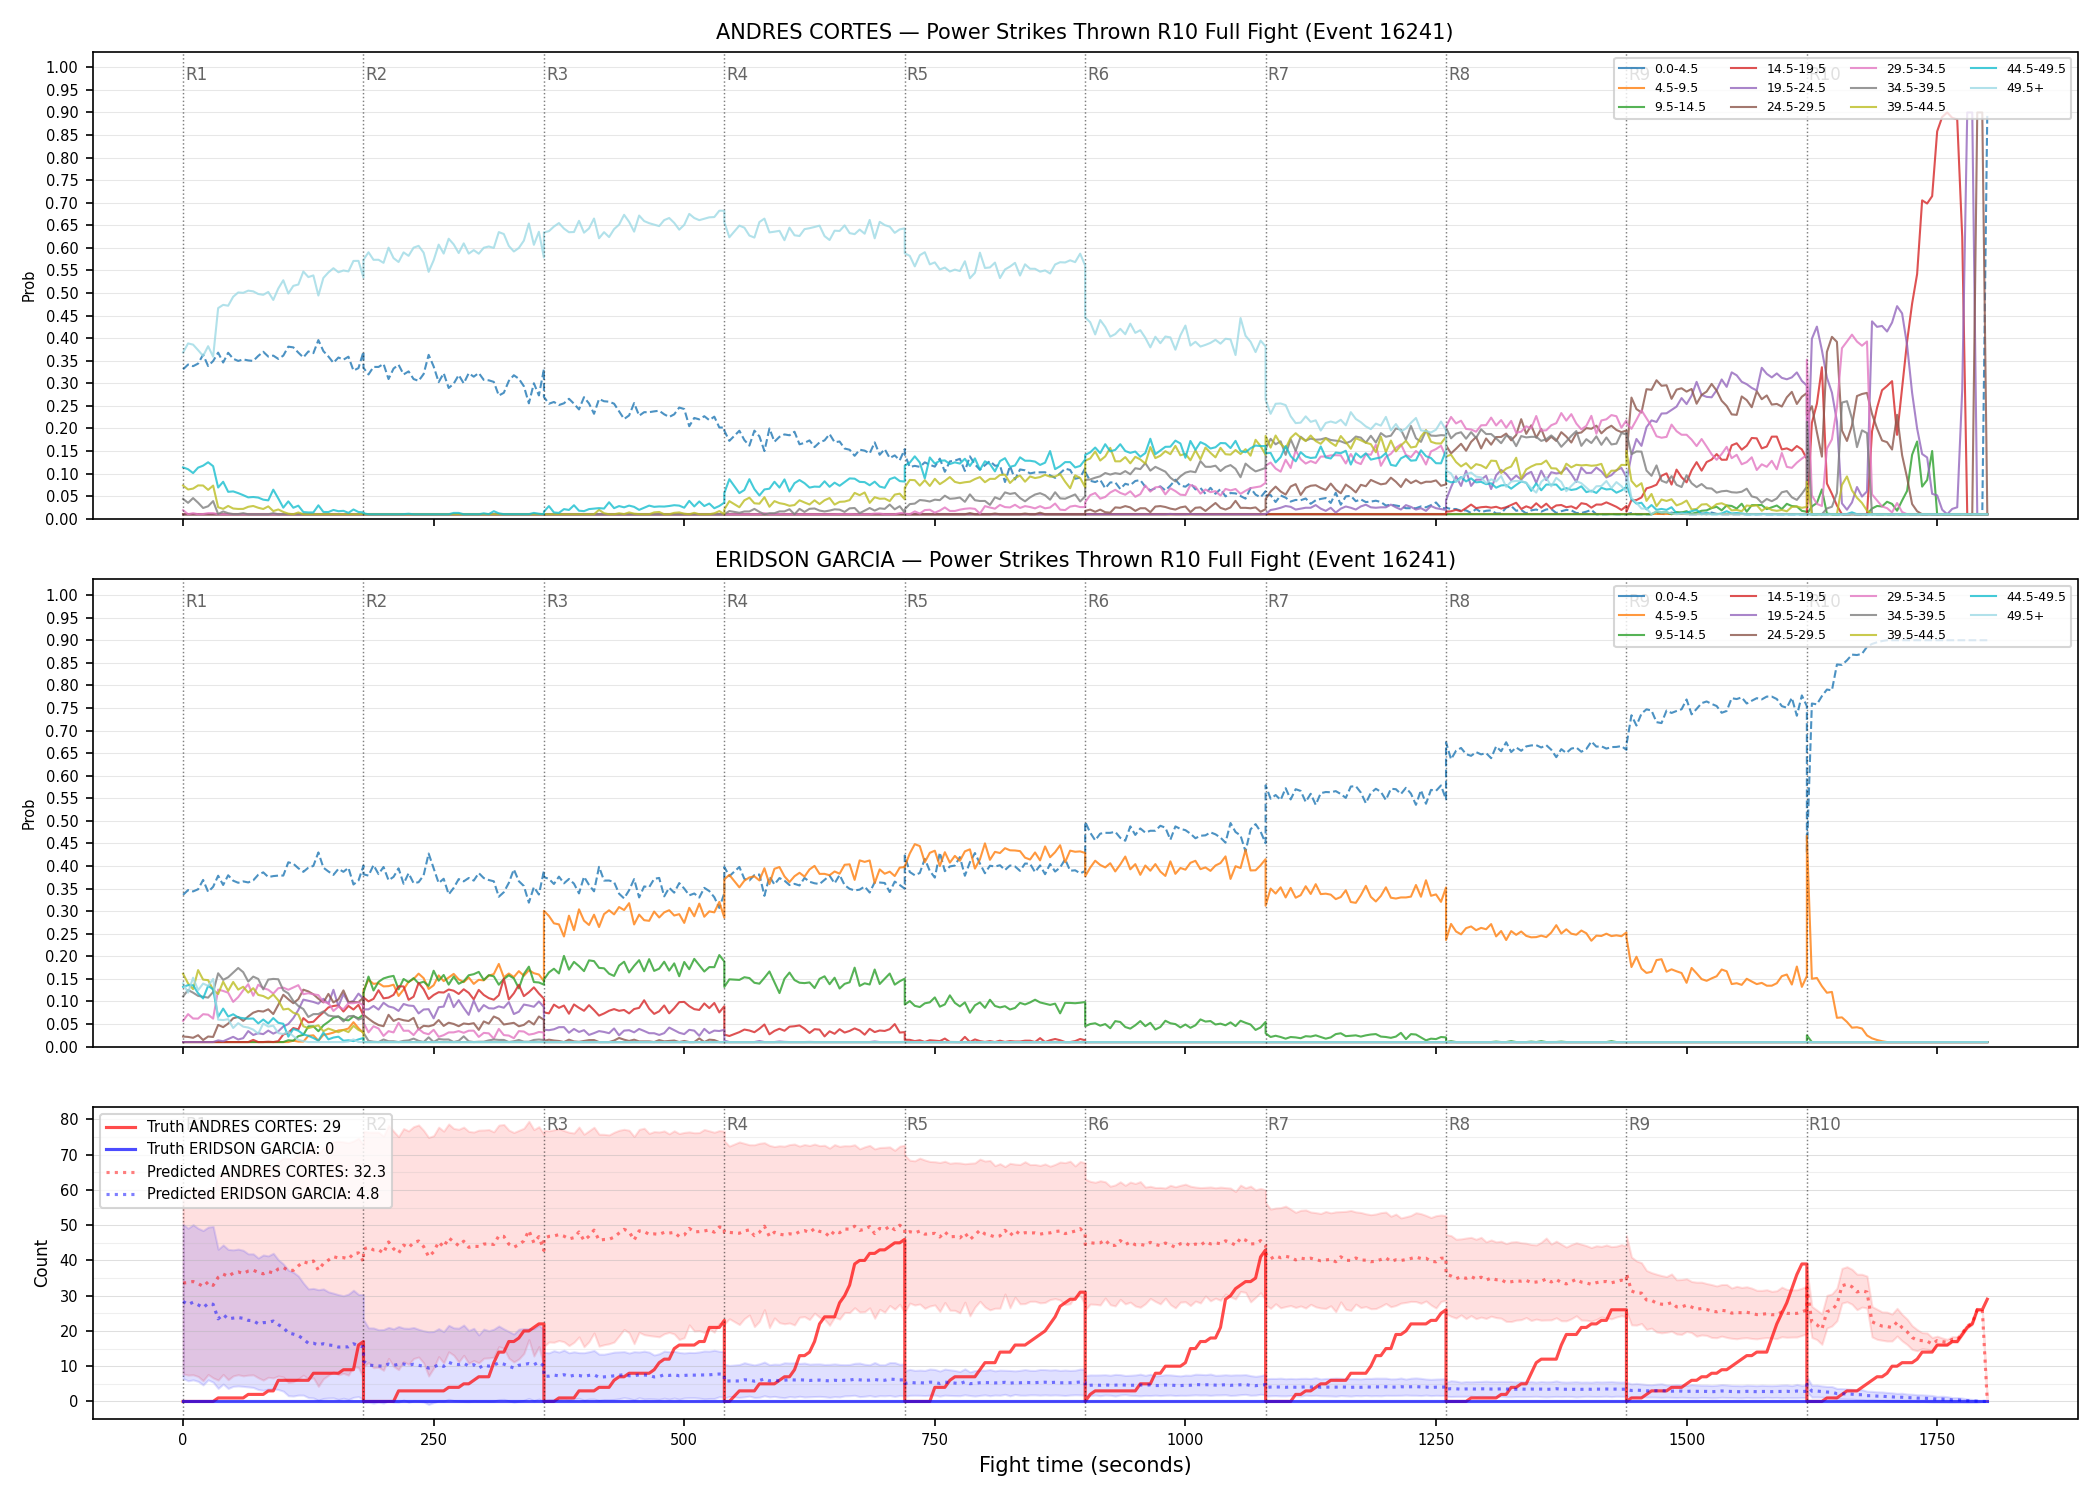
Task: Click the R1 round marker in Cortes chart
Action: click(196, 74)
